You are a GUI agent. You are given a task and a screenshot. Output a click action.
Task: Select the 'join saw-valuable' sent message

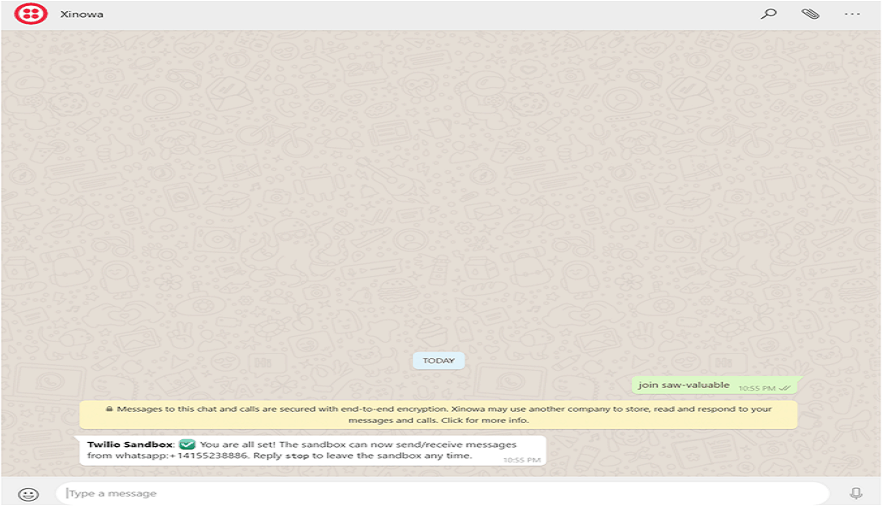click(x=685, y=385)
